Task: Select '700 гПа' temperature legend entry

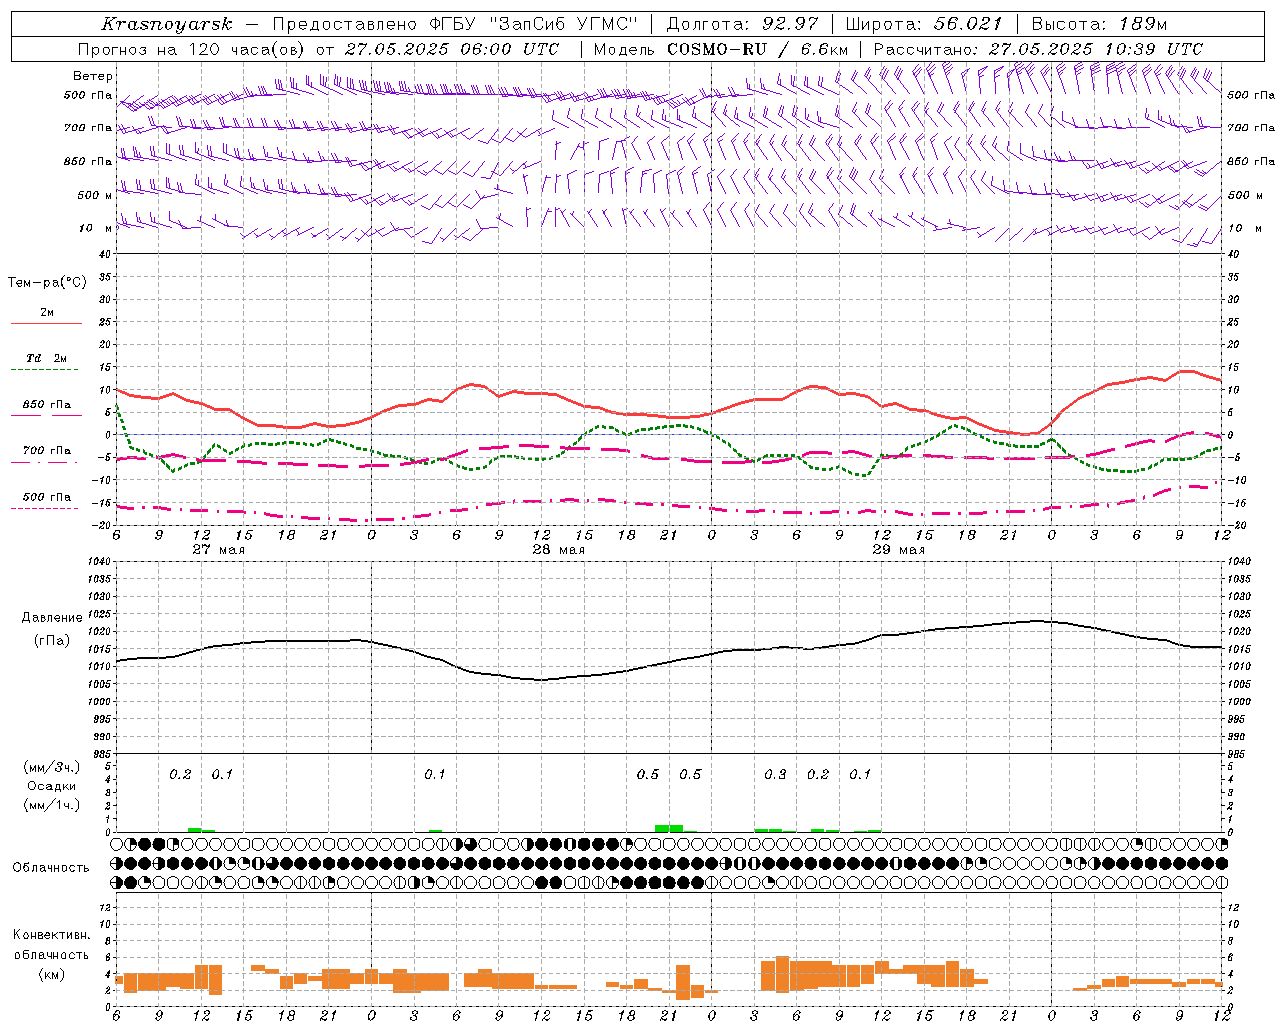Action: [x=46, y=451]
